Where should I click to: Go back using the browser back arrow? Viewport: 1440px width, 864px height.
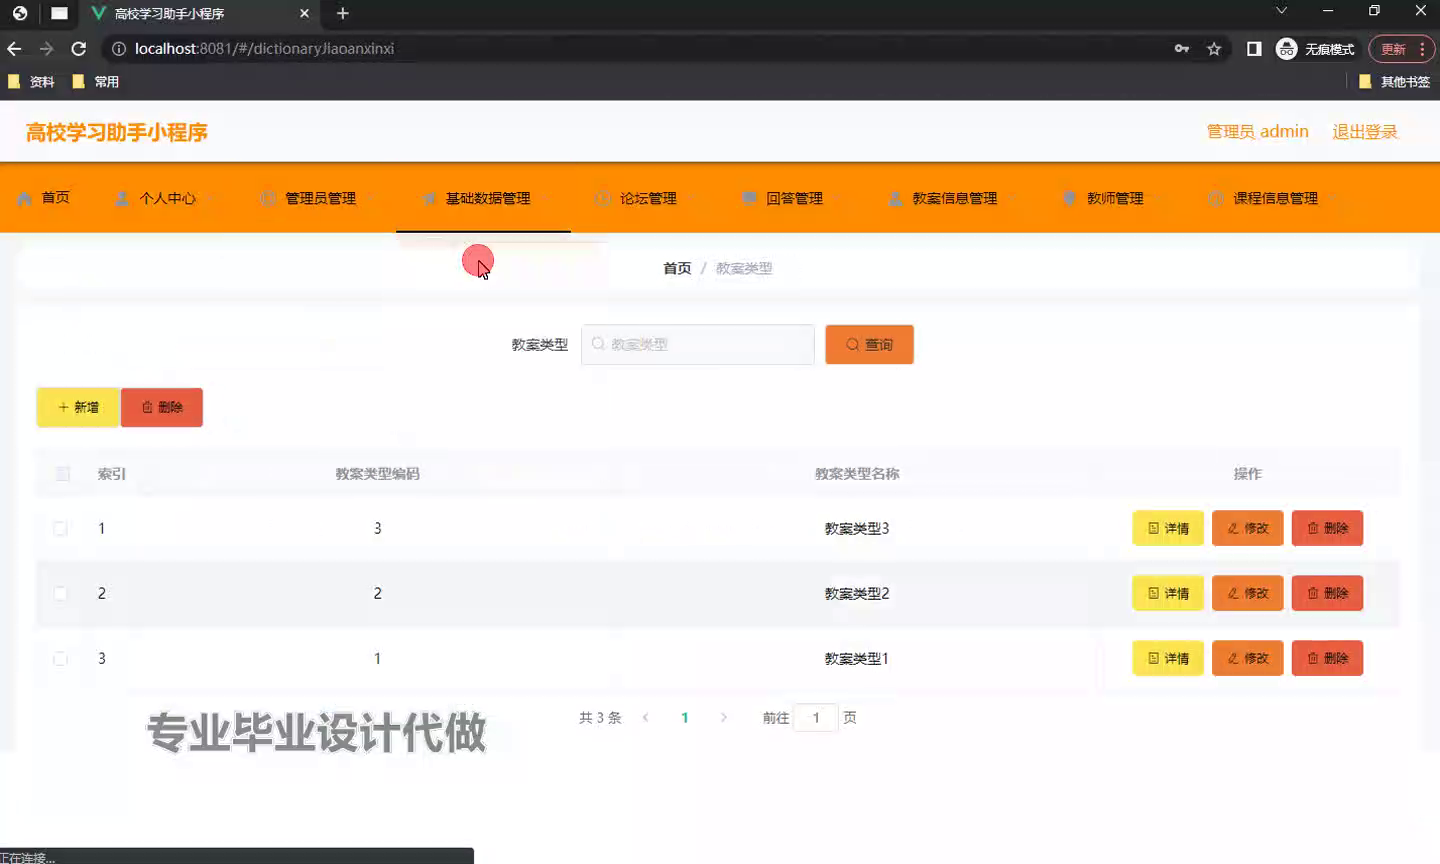click(14, 48)
